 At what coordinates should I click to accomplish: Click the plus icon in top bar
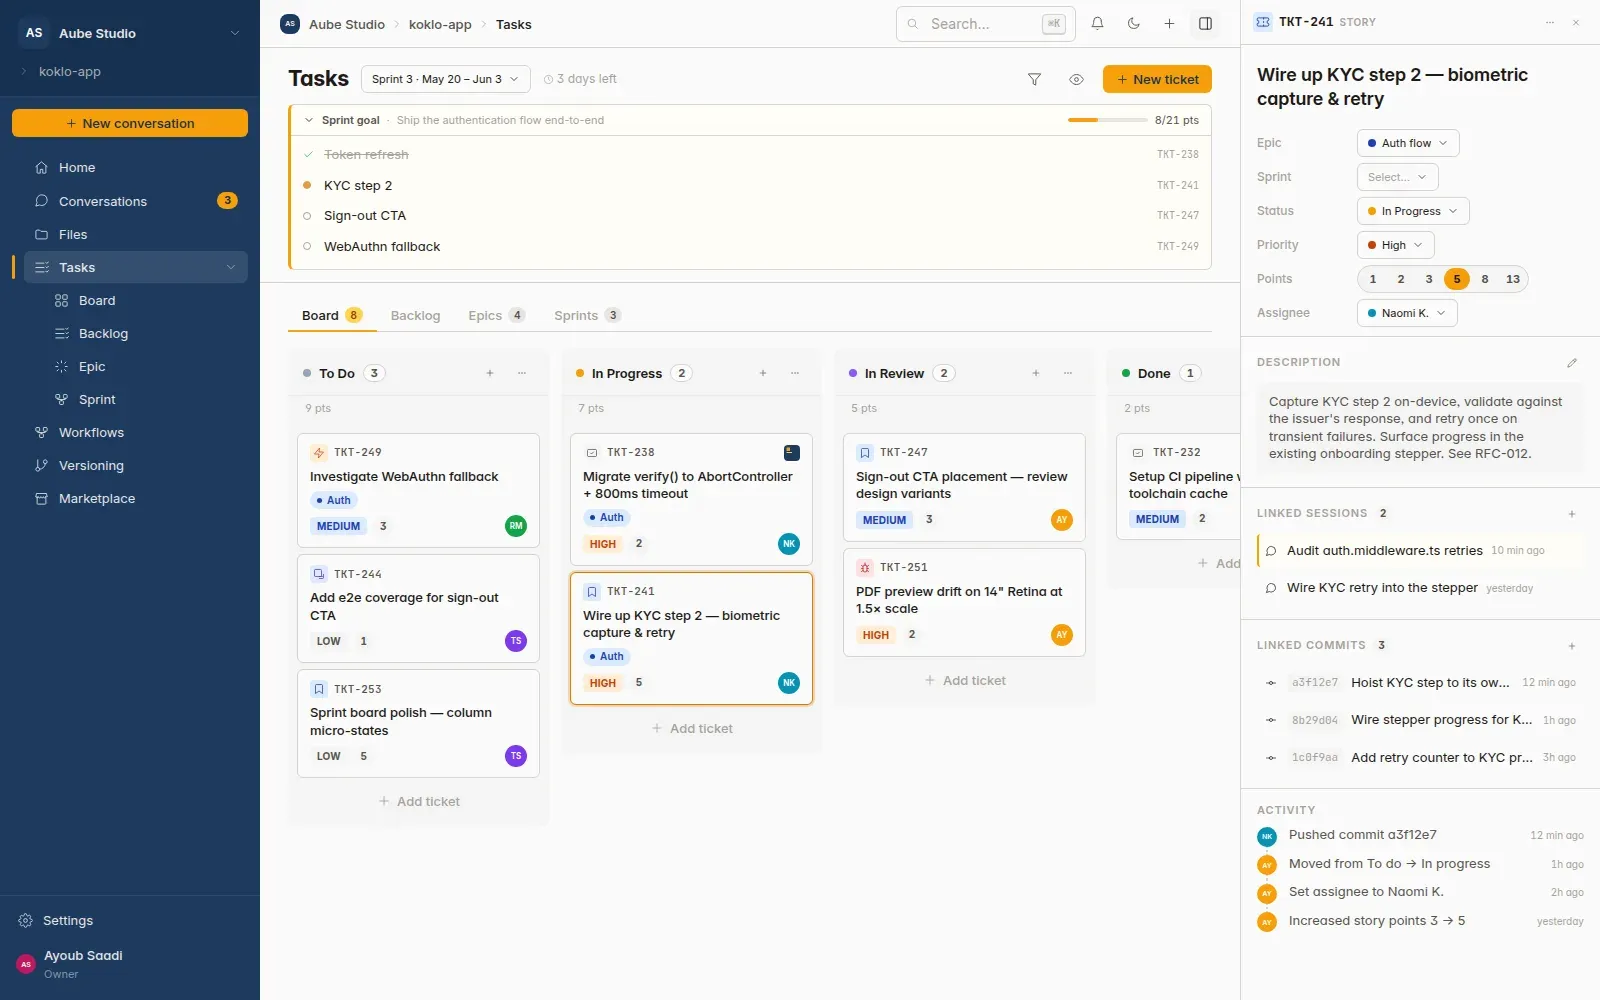(x=1169, y=24)
